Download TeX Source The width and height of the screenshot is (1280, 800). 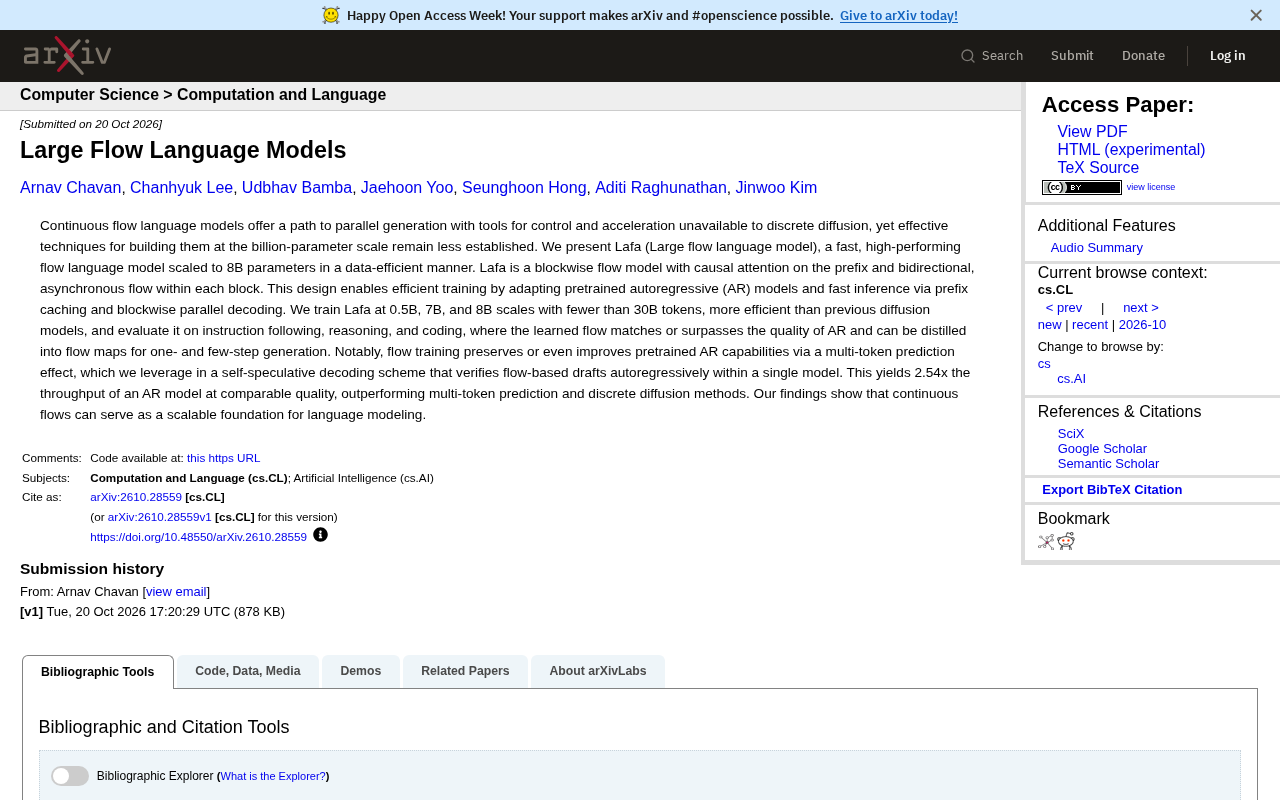pos(1098,168)
